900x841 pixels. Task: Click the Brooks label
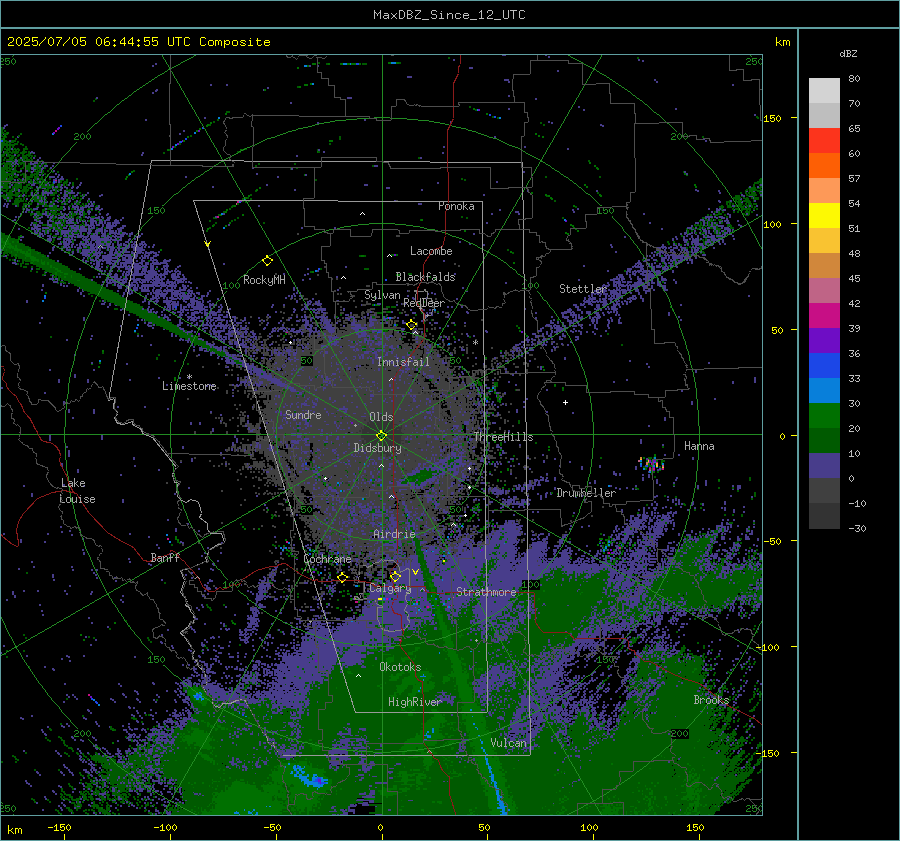(x=711, y=700)
